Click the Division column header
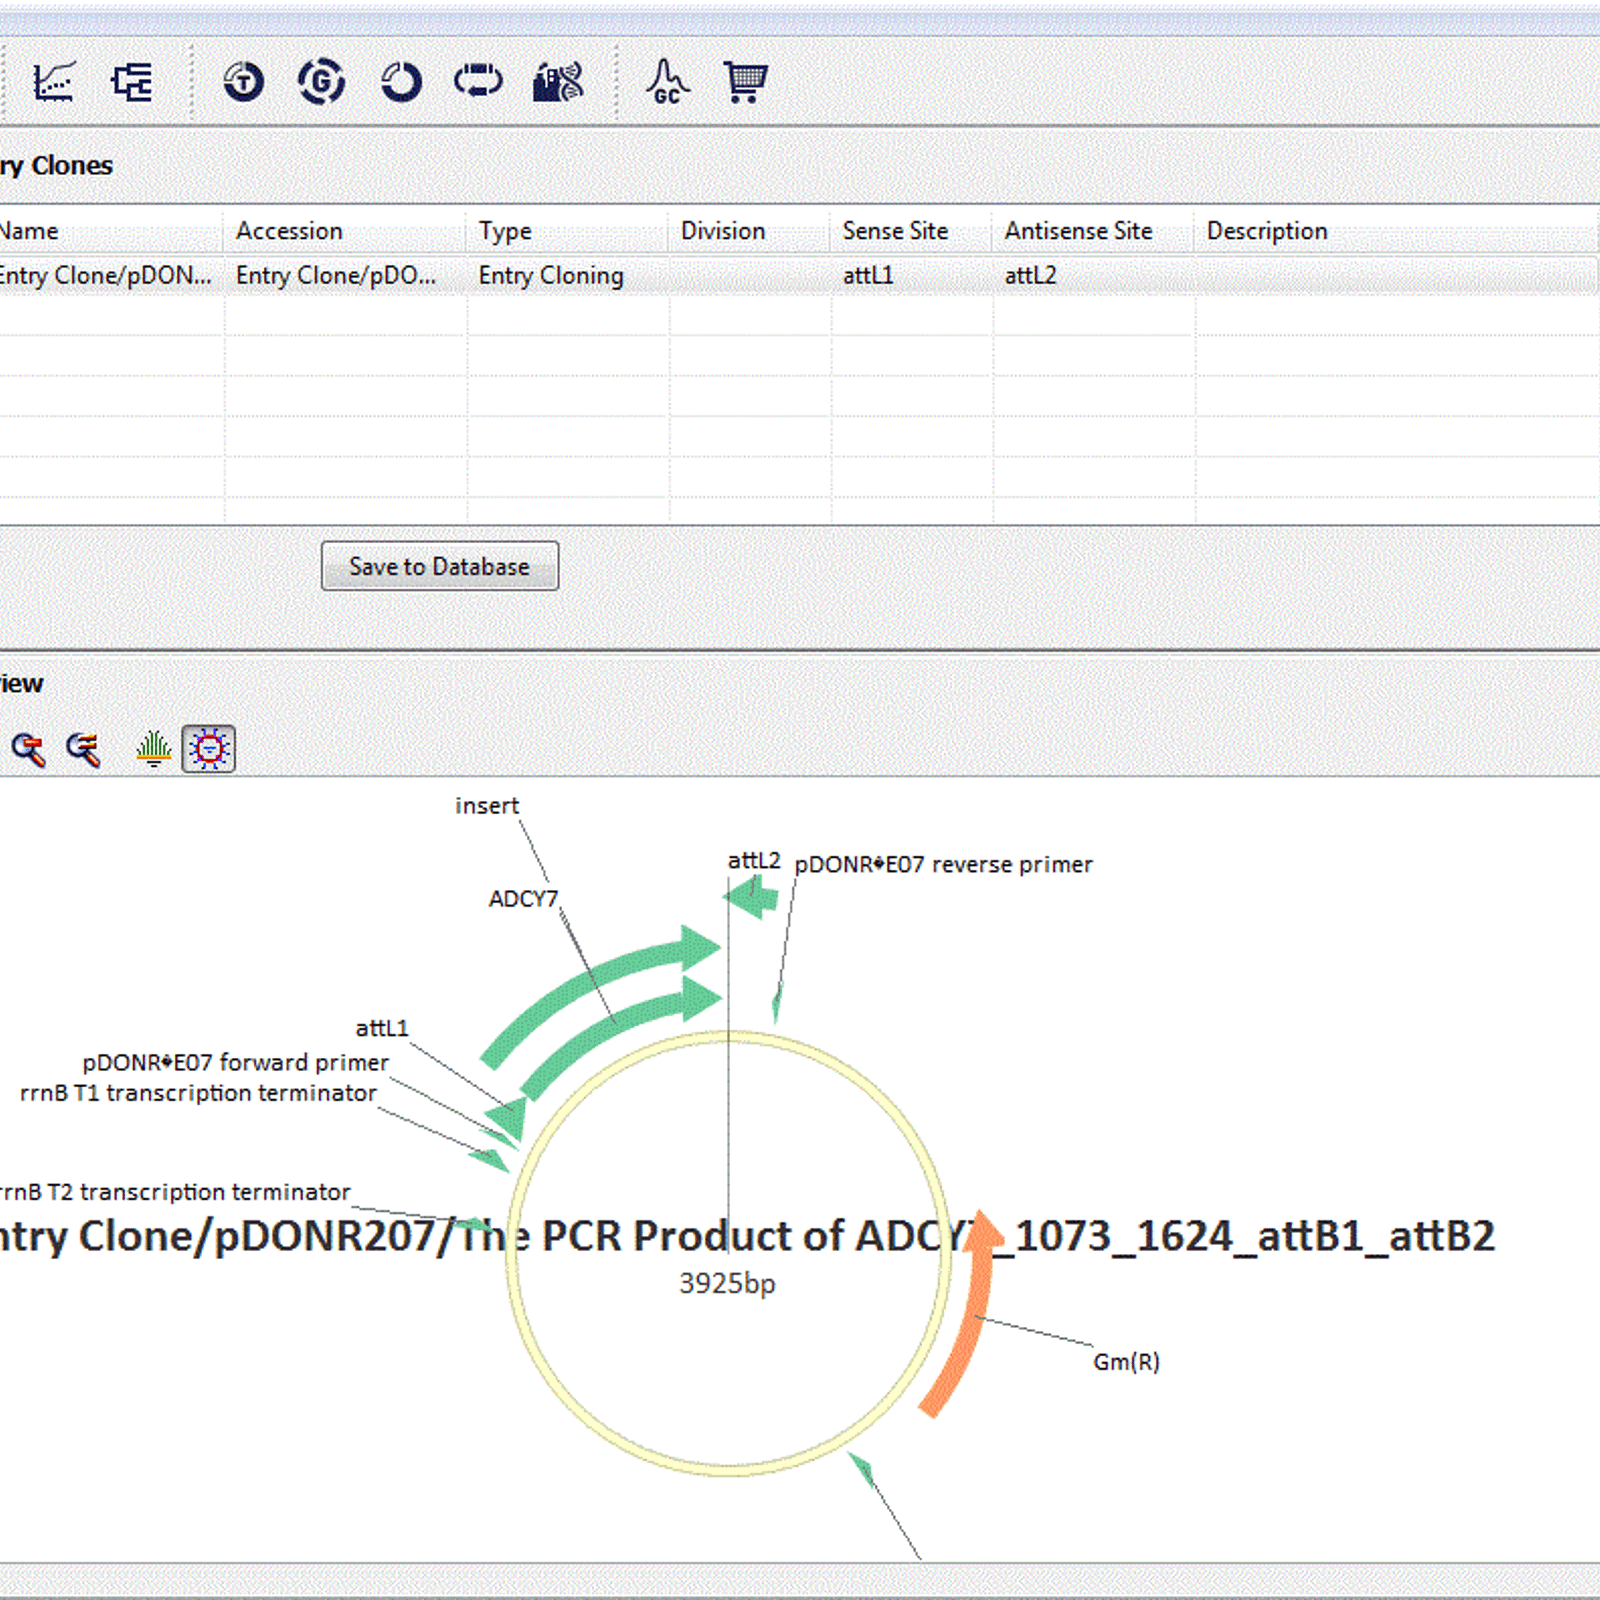The width and height of the screenshot is (1600, 1600). pyautogui.click(x=749, y=231)
